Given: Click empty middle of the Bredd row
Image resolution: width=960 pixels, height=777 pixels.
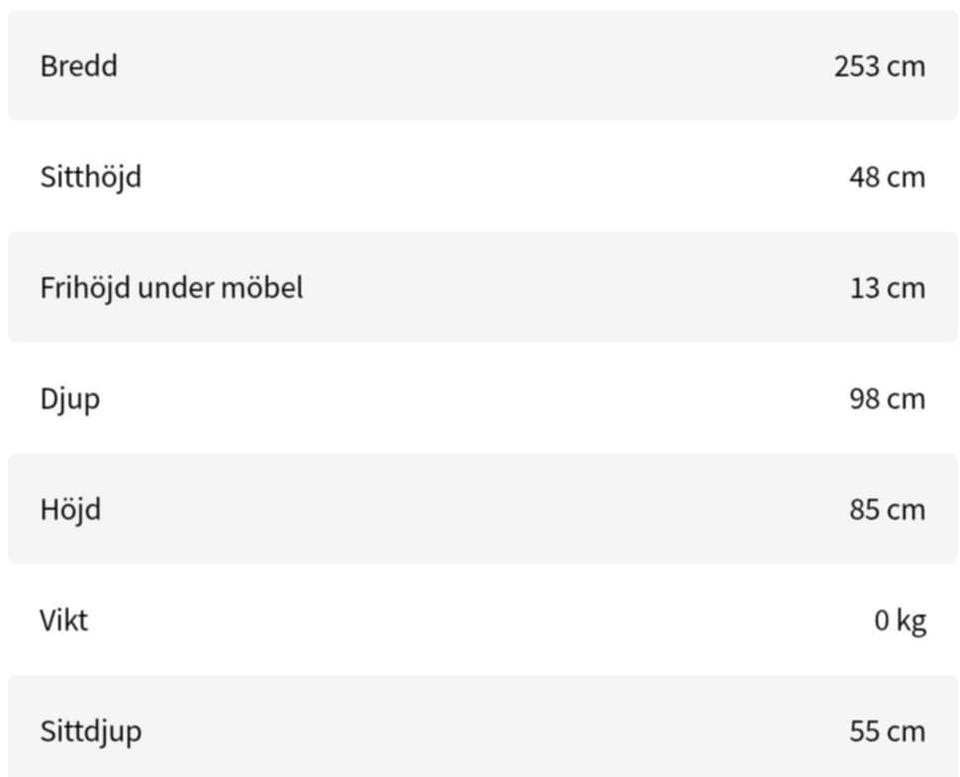Looking at the screenshot, I should [x=480, y=66].
